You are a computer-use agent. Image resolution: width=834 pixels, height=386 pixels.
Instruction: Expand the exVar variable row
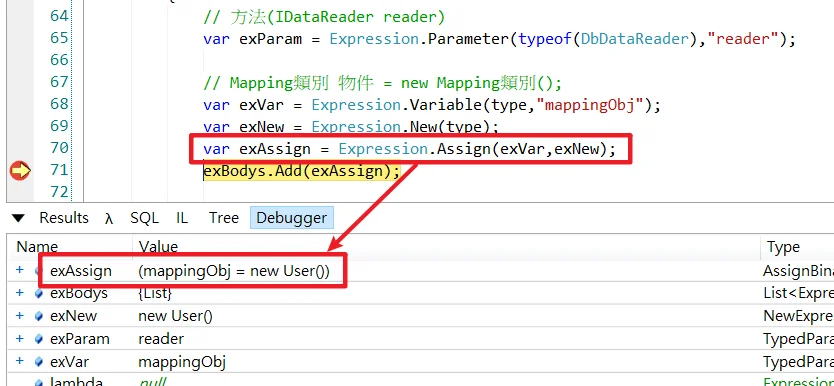click(20, 361)
